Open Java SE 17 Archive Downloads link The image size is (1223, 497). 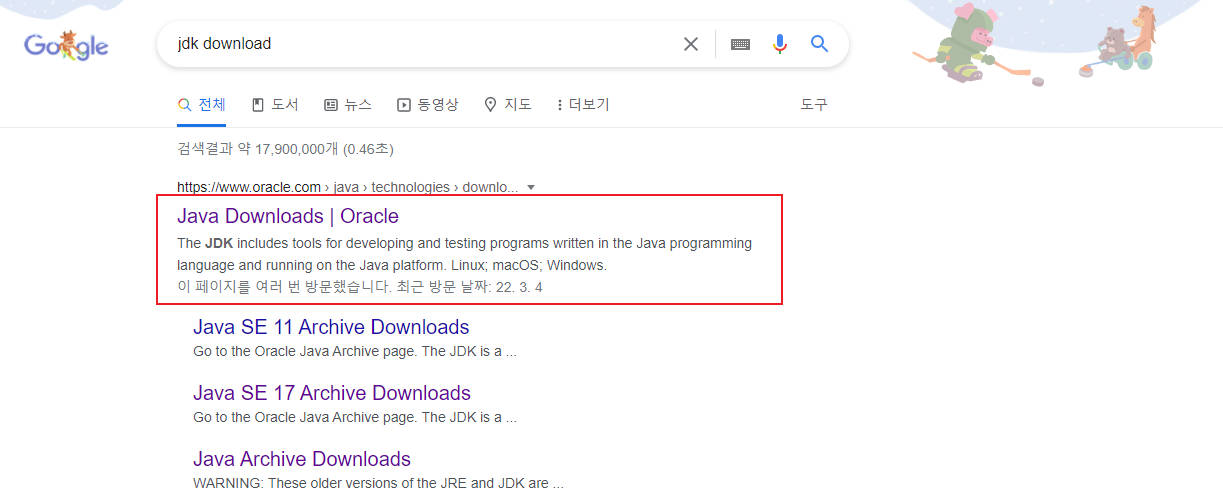(332, 393)
